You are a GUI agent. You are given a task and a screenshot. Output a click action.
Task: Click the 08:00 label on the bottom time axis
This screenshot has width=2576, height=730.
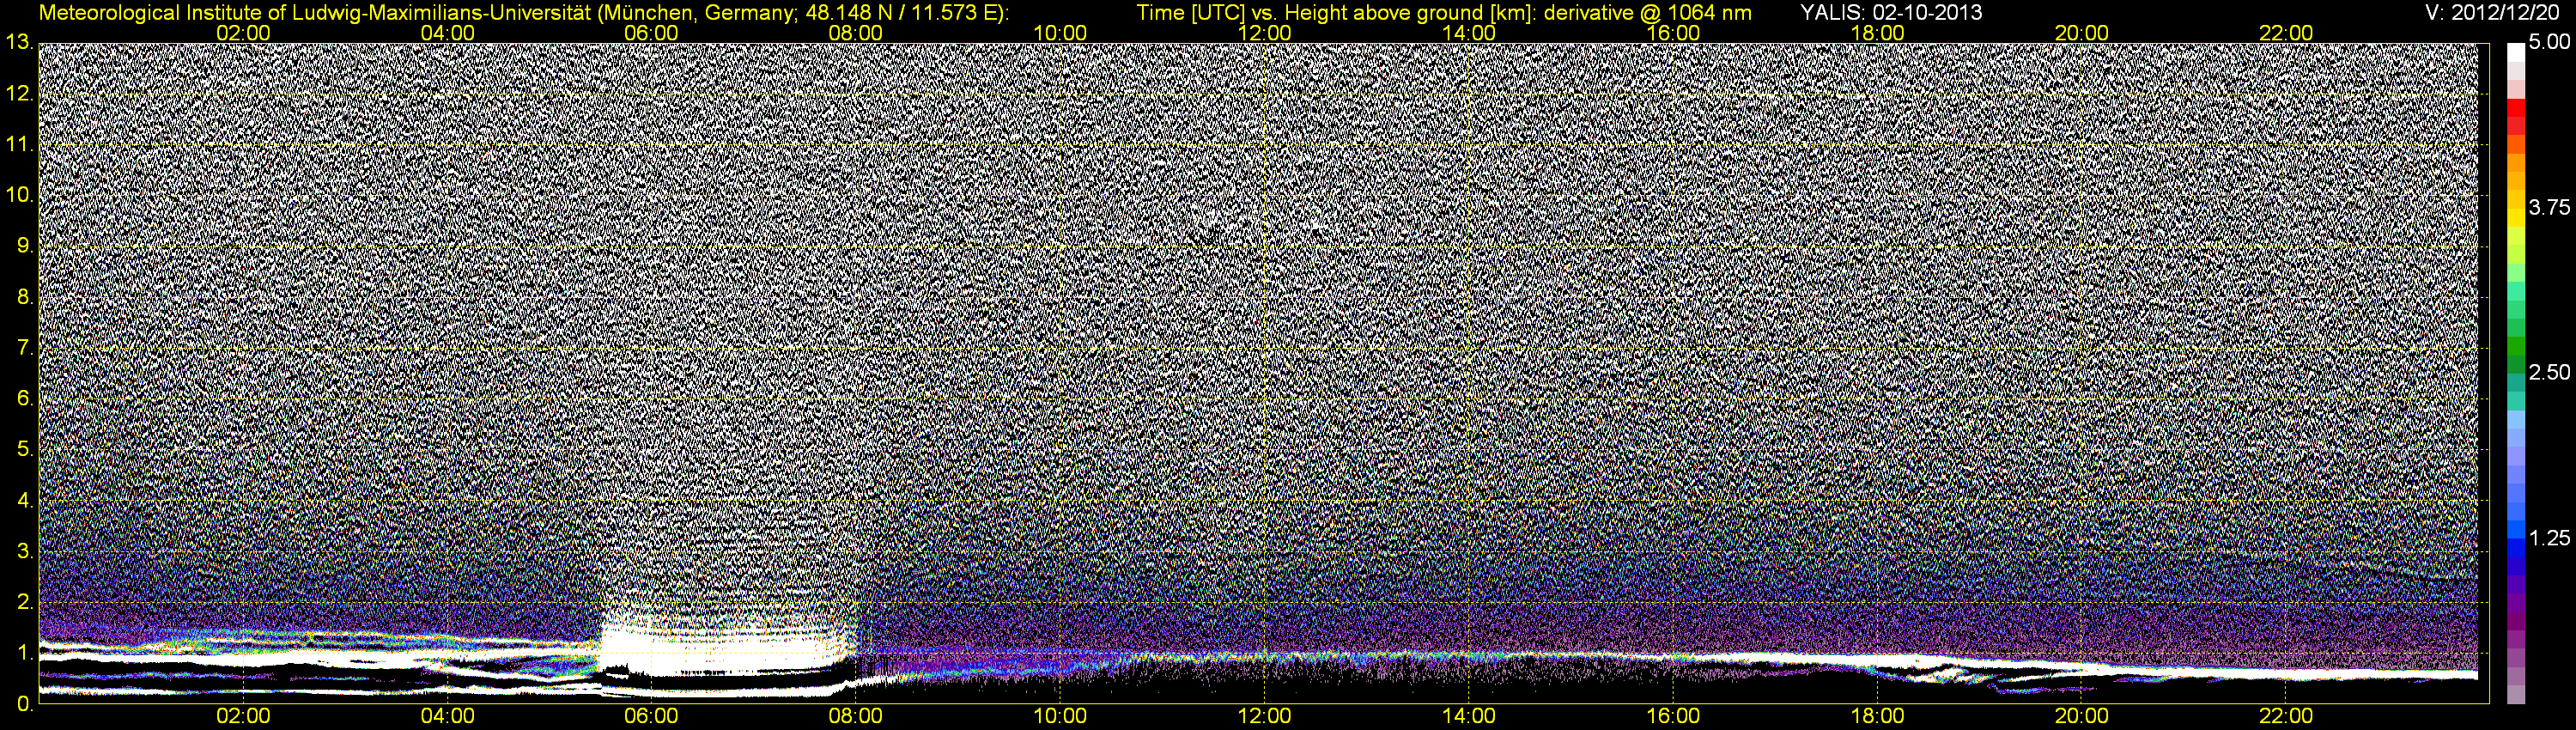[x=856, y=717]
